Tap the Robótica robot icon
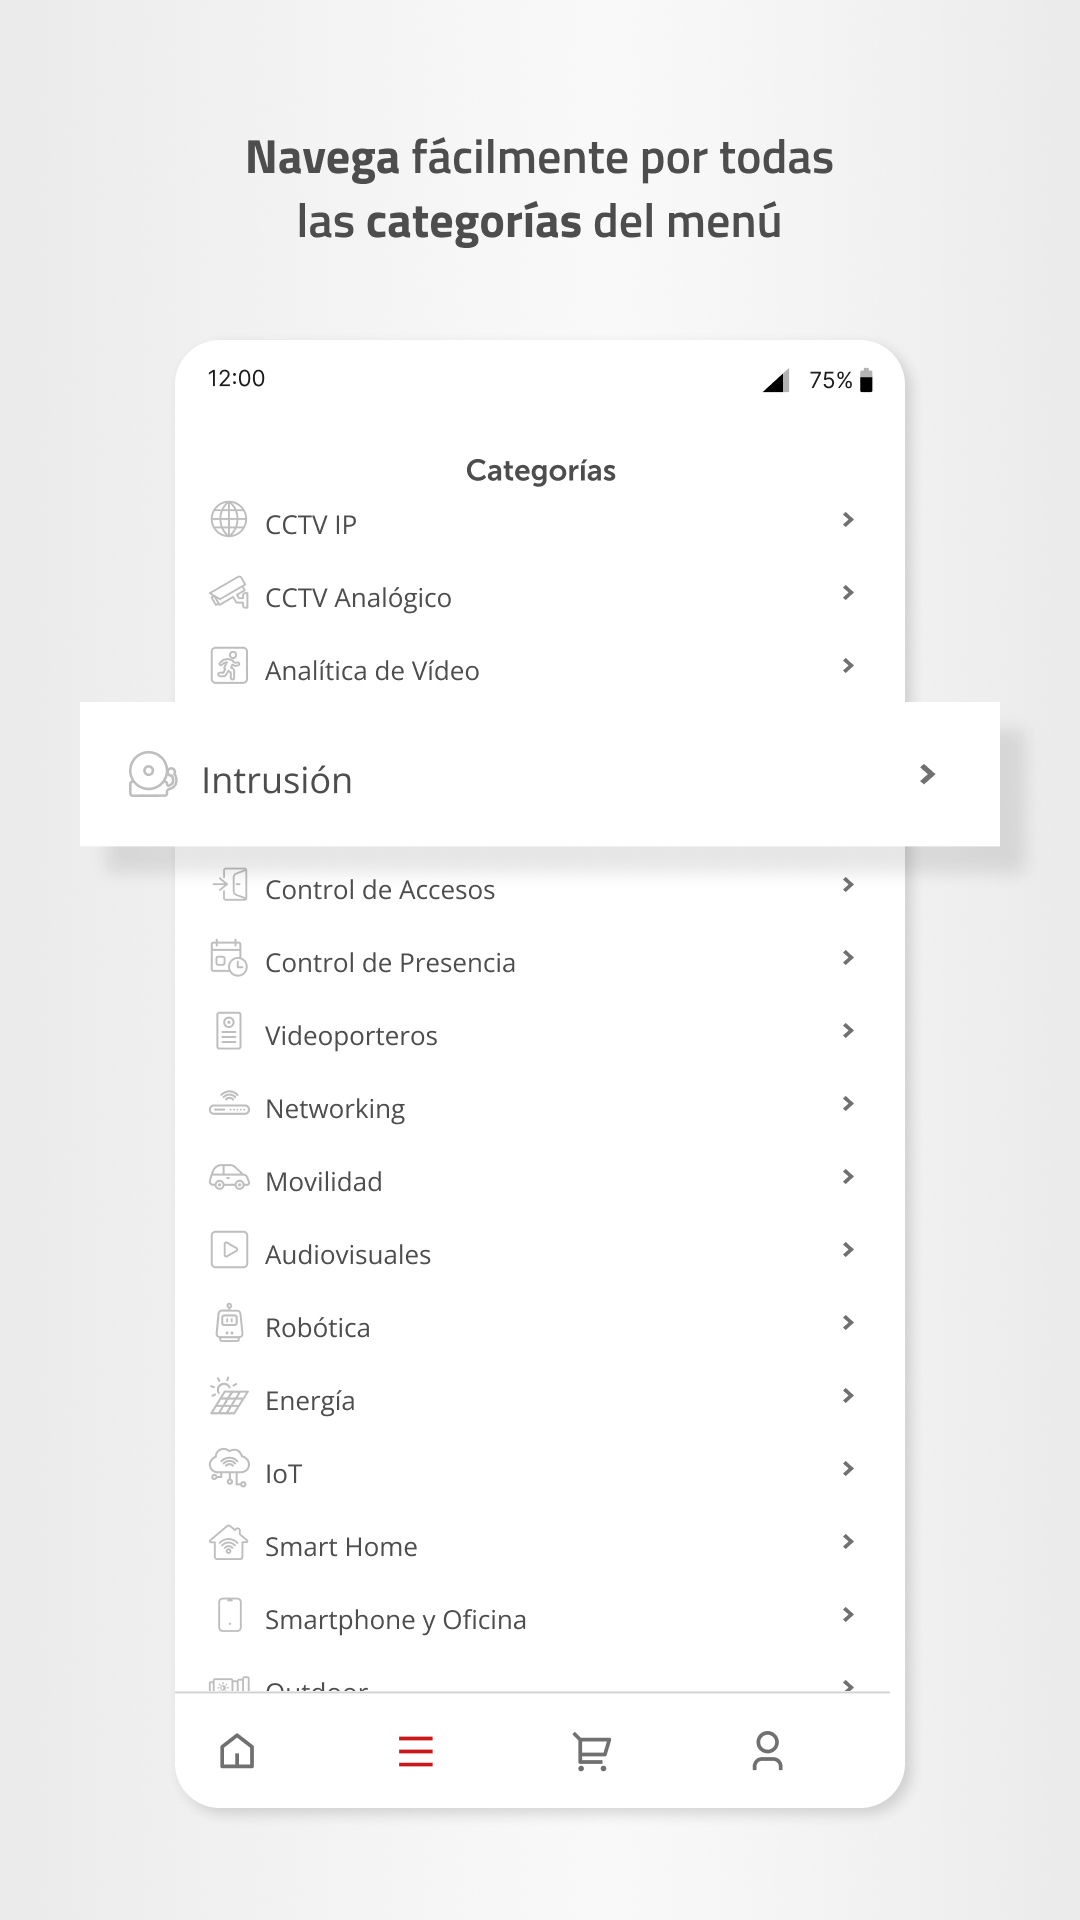The height and width of the screenshot is (1920, 1080). (x=229, y=1323)
